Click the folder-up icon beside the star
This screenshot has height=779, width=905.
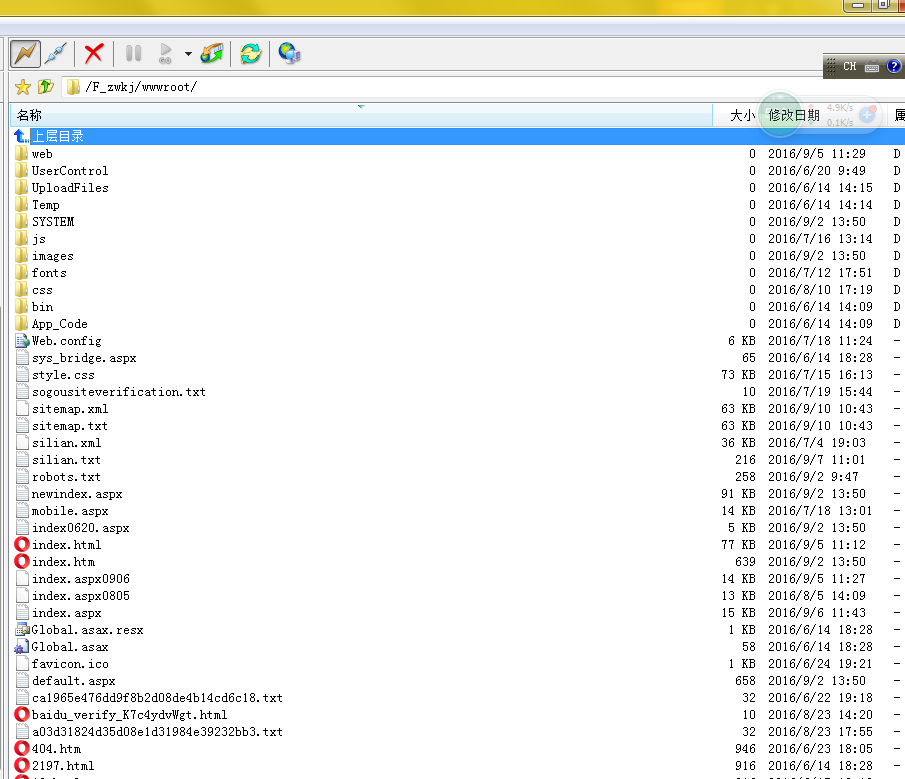point(45,87)
